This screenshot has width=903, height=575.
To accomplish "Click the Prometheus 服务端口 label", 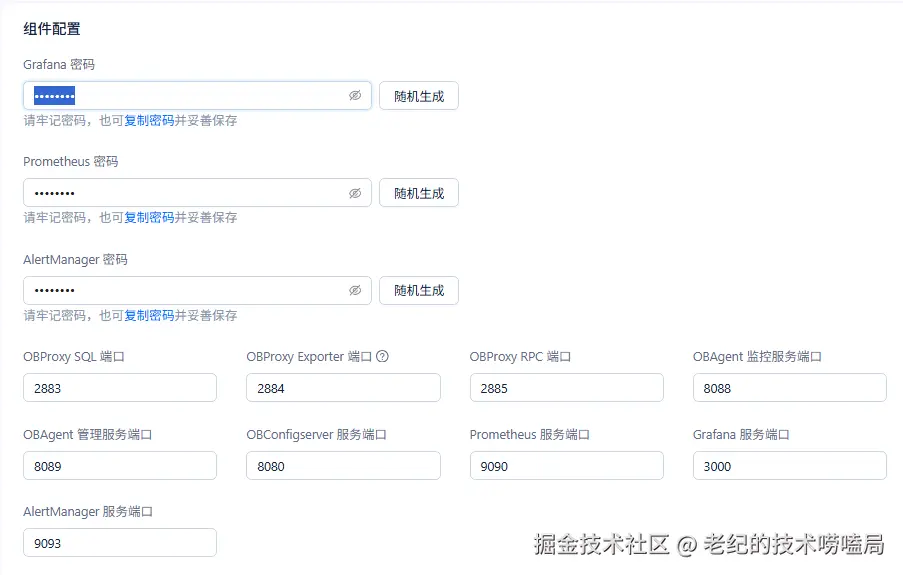I will 529,435.
